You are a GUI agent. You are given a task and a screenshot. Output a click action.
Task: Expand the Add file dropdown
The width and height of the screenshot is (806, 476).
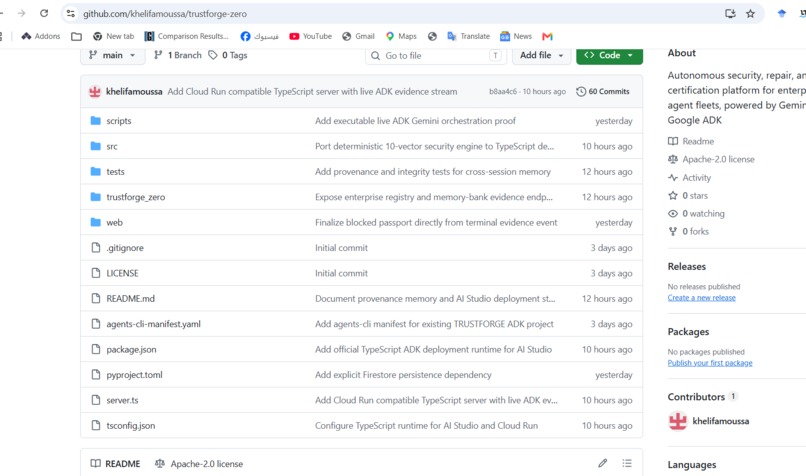pyautogui.click(x=541, y=55)
